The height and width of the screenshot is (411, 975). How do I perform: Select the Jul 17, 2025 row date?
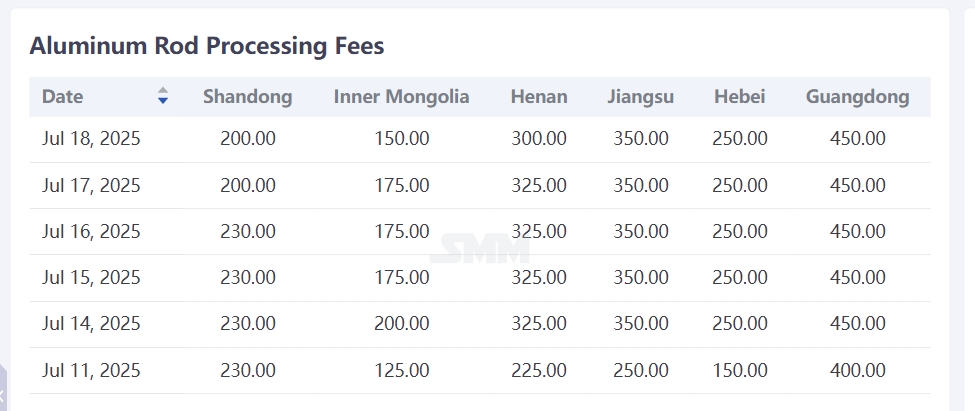point(91,185)
